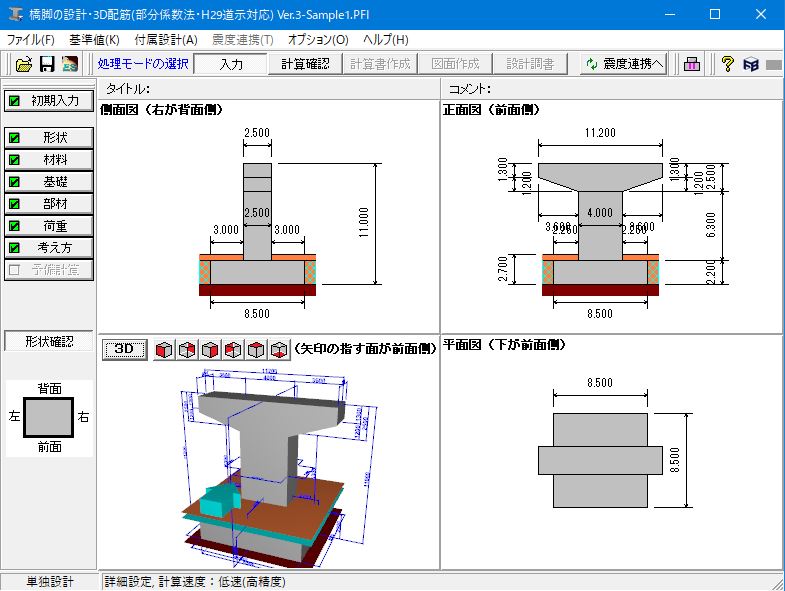The height and width of the screenshot is (591, 785).
Task: Select the cube view with red bottom face
Action: pyautogui.click(x=279, y=350)
